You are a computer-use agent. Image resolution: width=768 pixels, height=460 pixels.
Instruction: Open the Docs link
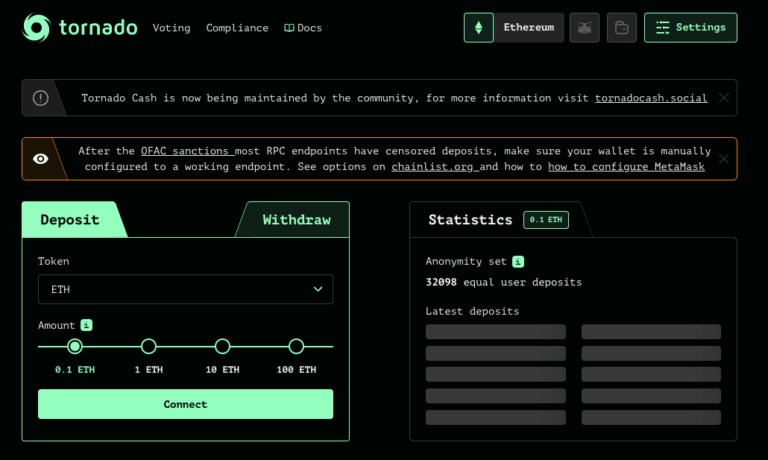303,28
